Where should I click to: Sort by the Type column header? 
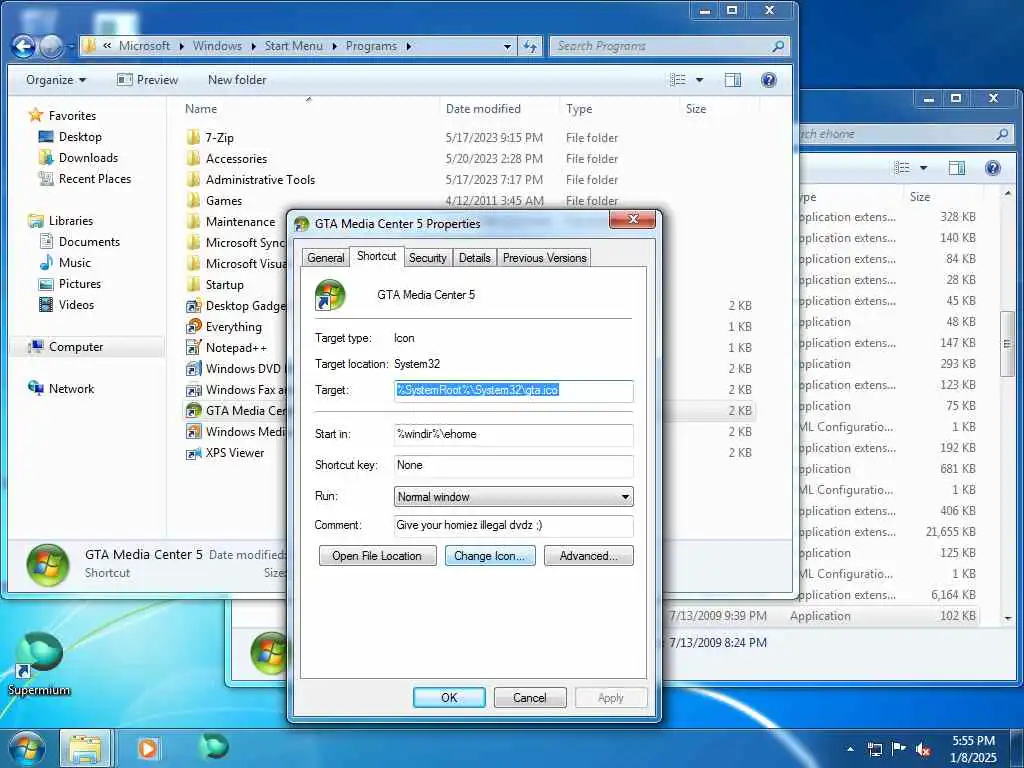[x=579, y=108]
